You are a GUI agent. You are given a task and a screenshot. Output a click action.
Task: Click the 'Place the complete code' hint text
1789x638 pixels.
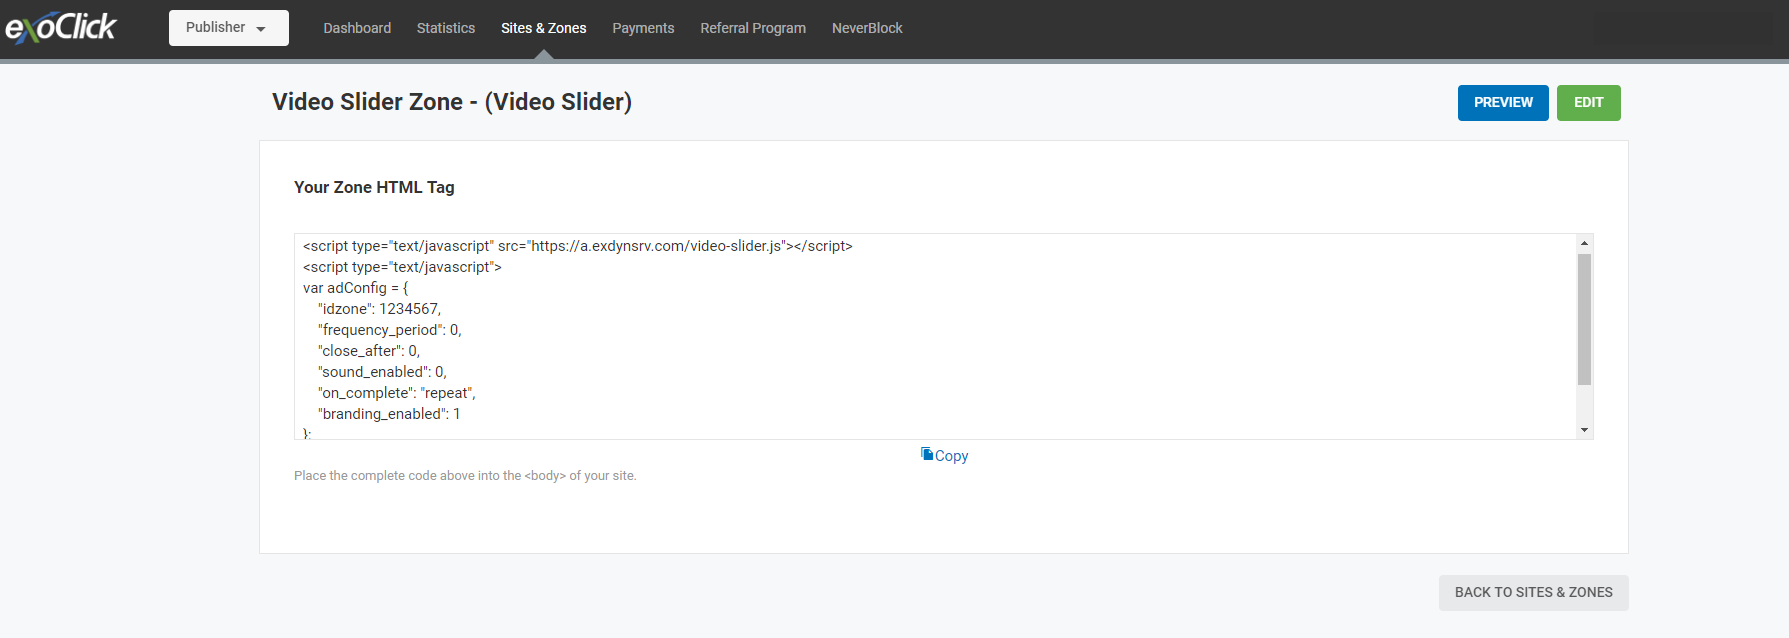tap(465, 476)
